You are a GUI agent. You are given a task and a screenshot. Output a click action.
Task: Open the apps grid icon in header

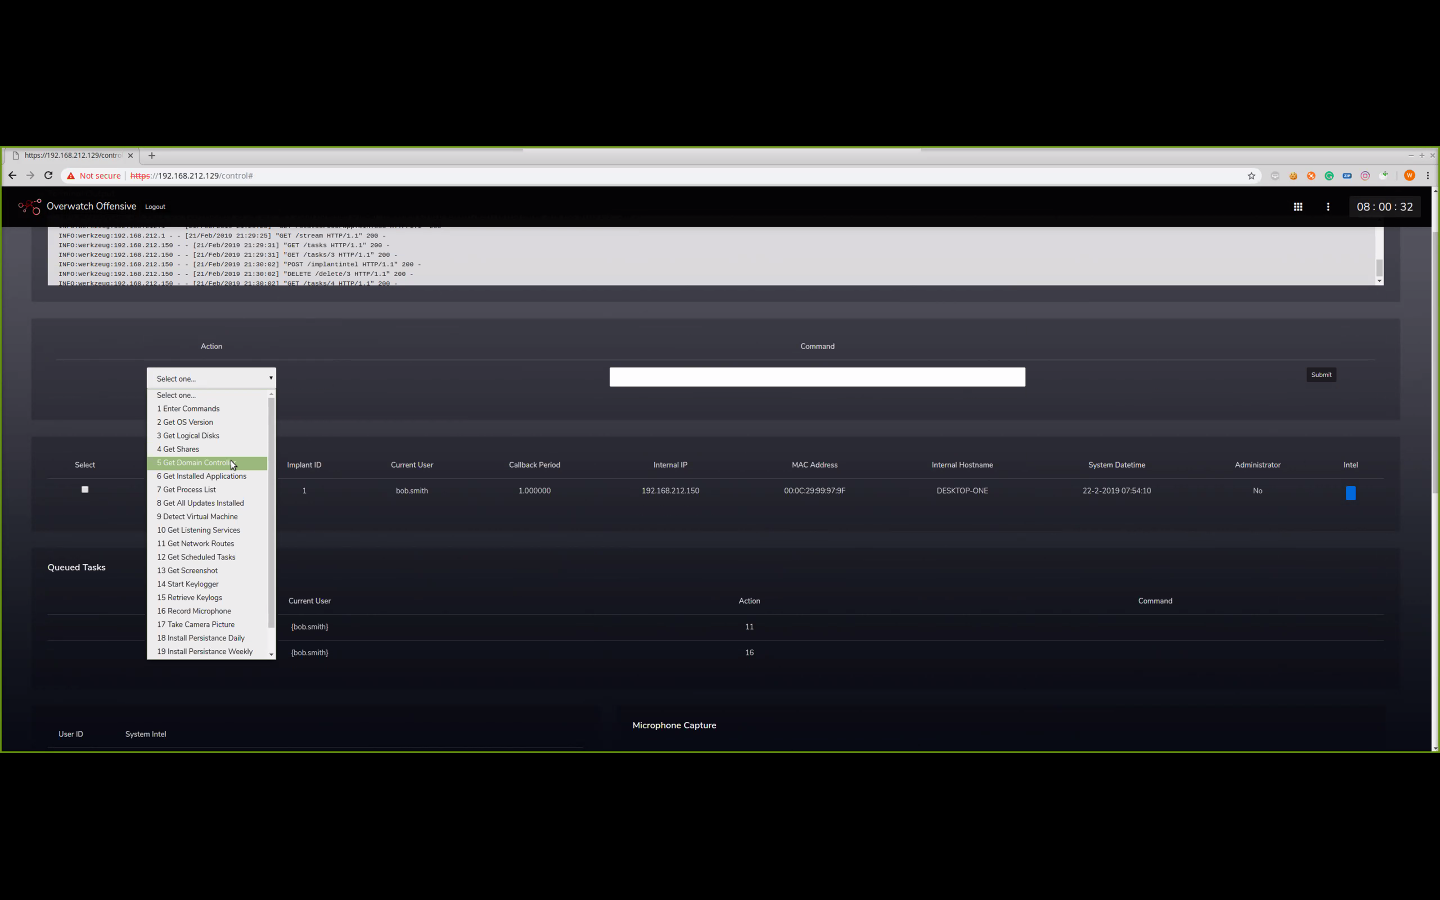pyautogui.click(x=1298, y=207)
